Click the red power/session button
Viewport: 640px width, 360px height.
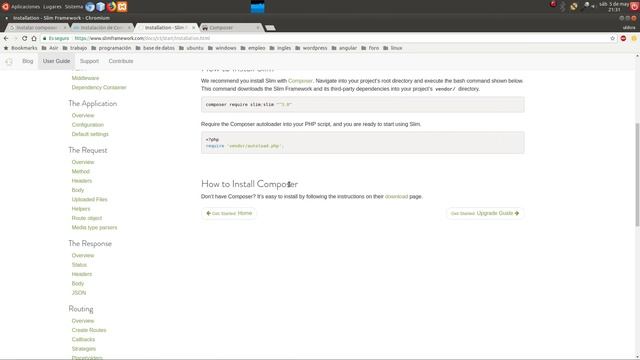point(634,7)
